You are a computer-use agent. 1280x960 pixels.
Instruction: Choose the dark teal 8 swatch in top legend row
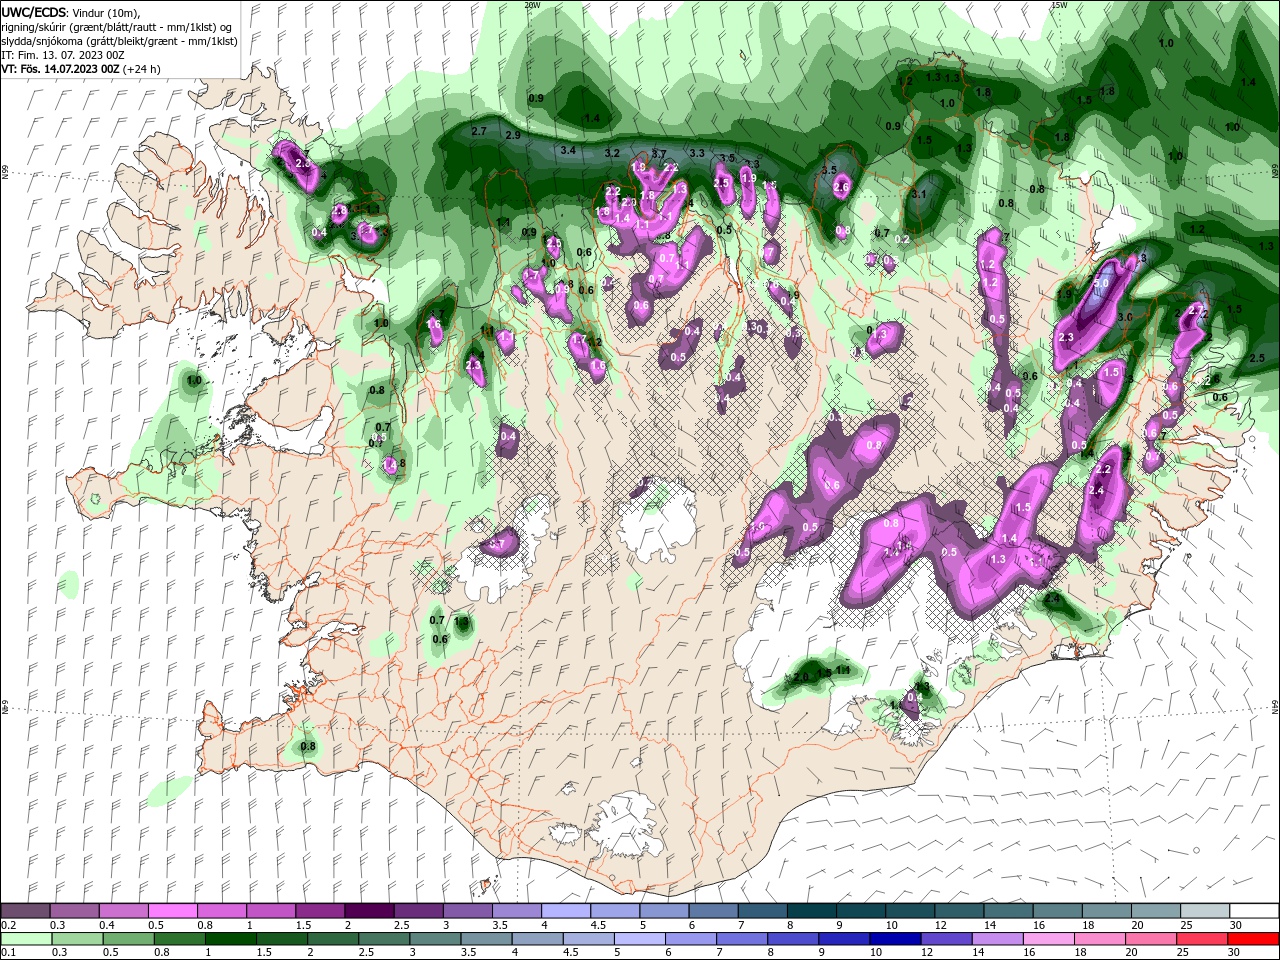[811, 911]
